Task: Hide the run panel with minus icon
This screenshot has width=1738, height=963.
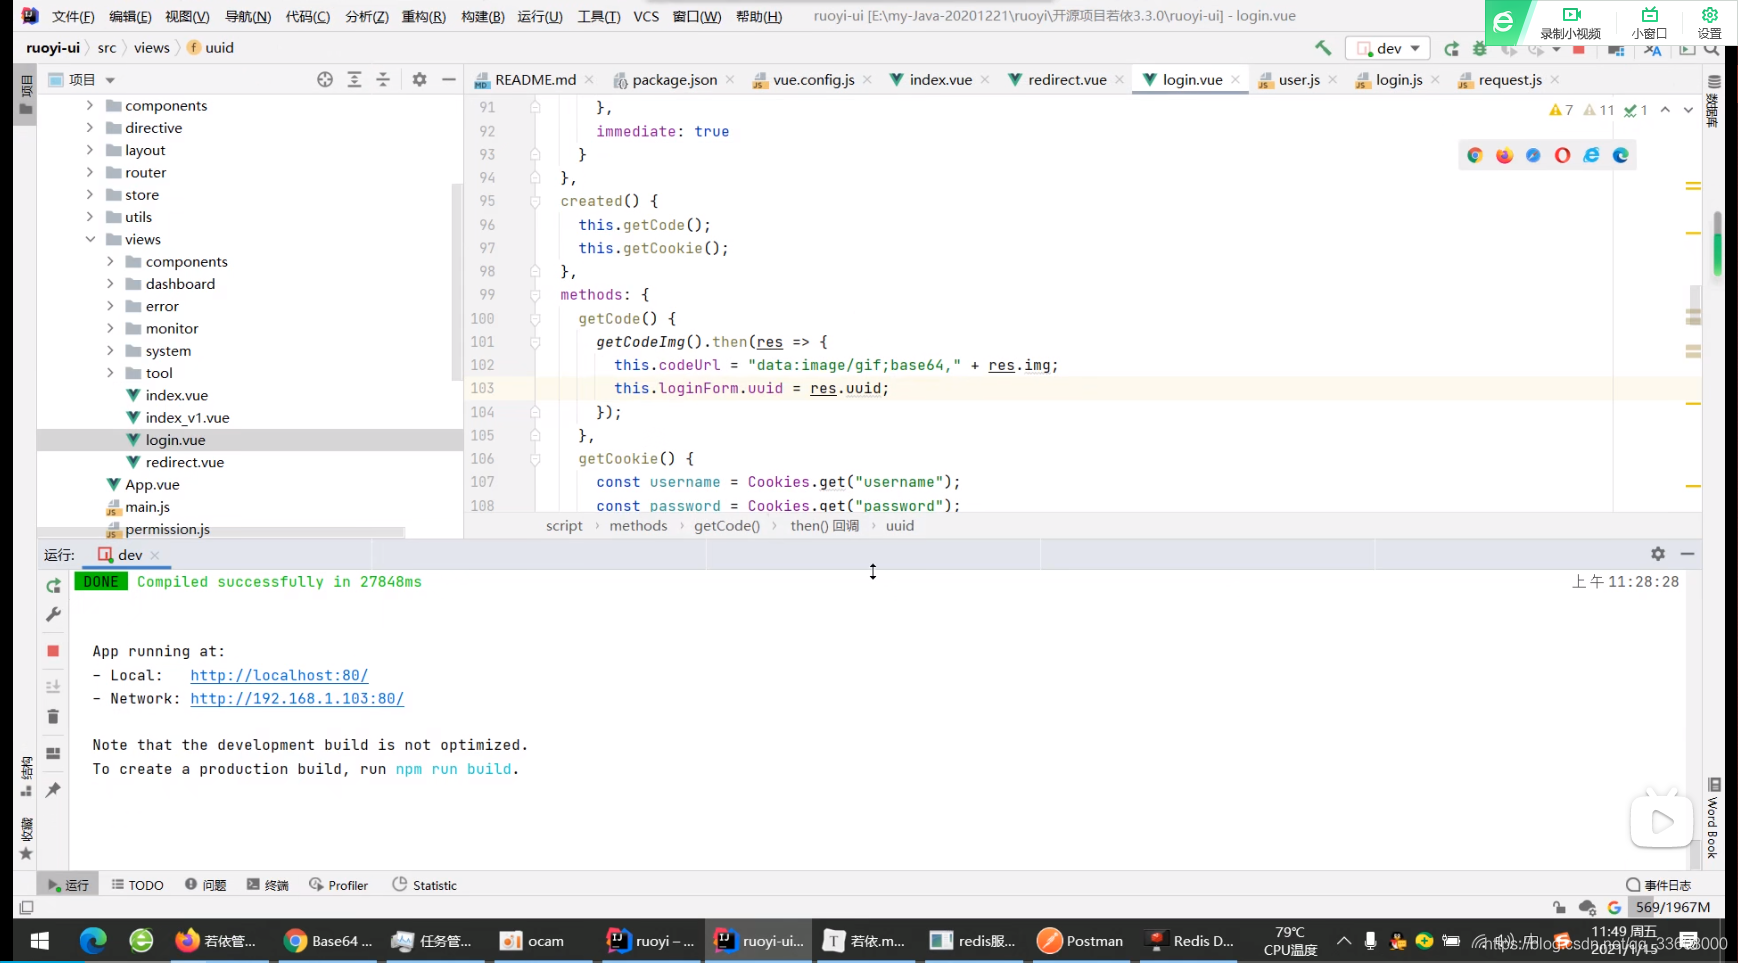Action: point(1687,553)
